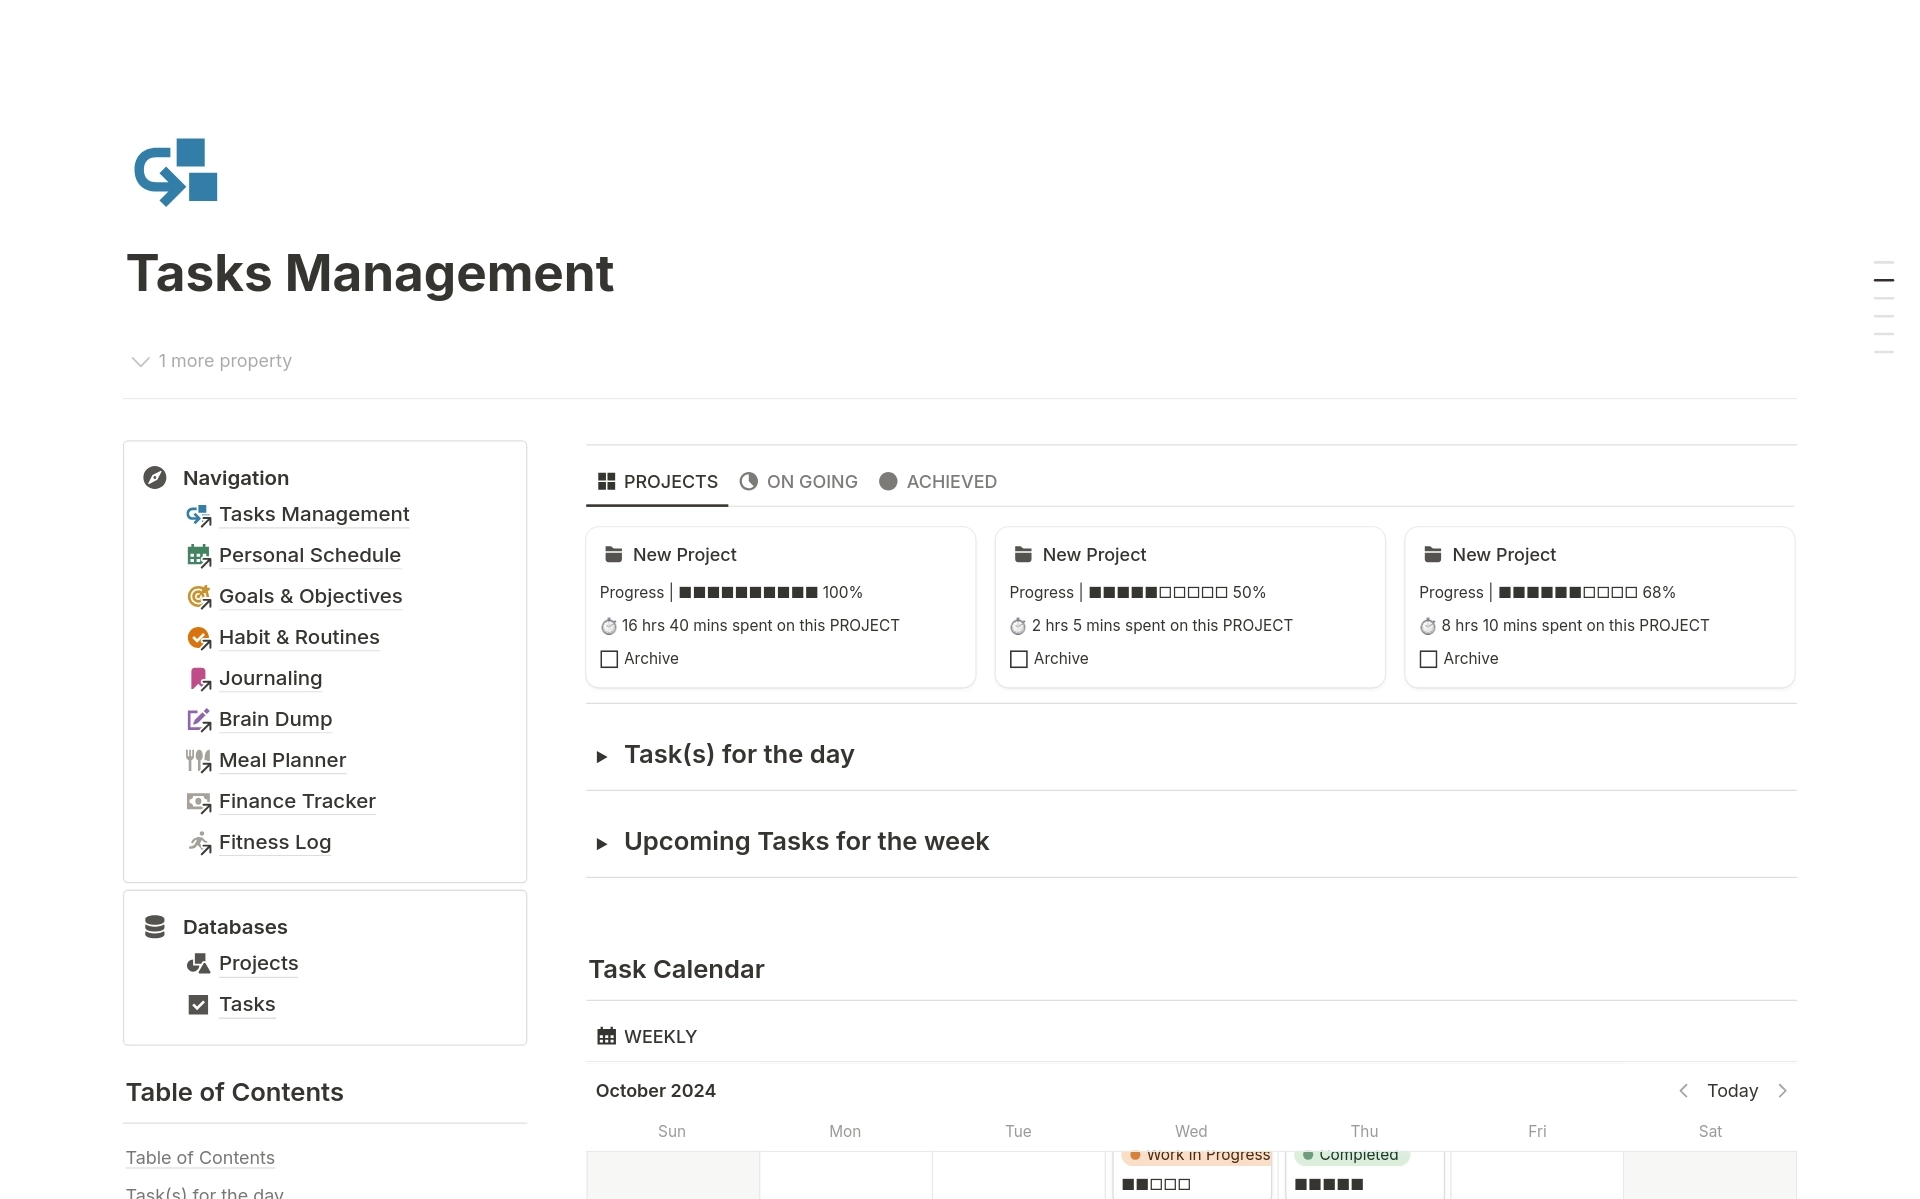Open the Personal Schedule link

tap(310, 556)
